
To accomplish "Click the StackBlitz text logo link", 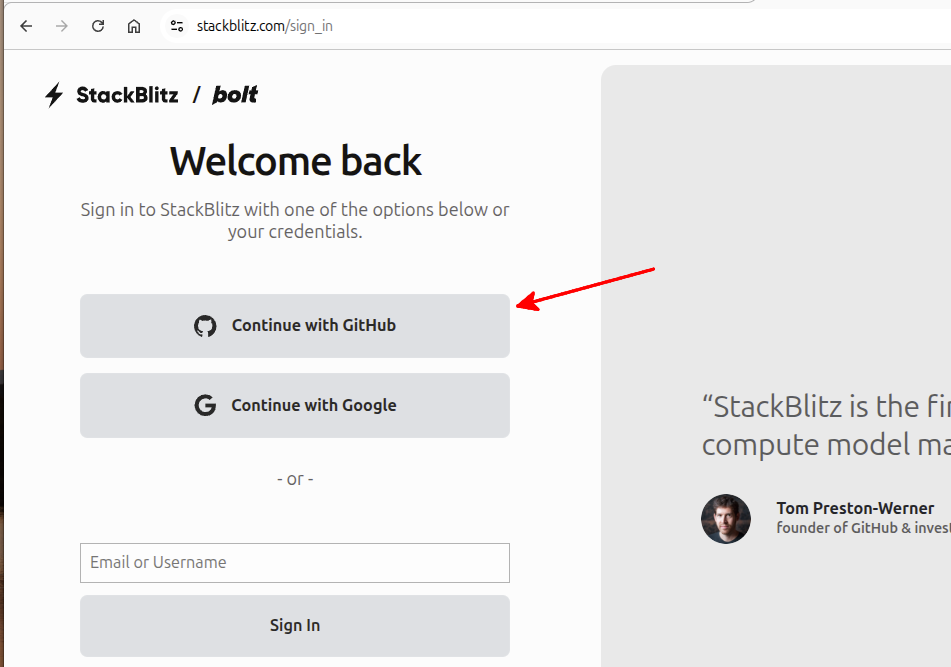I will point(126,94).
